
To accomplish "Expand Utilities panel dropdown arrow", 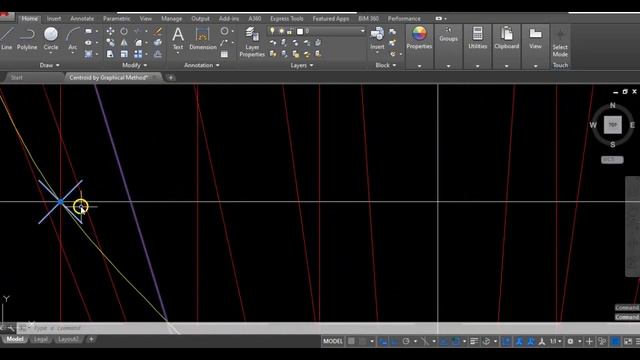I will (x=478, y=66).
